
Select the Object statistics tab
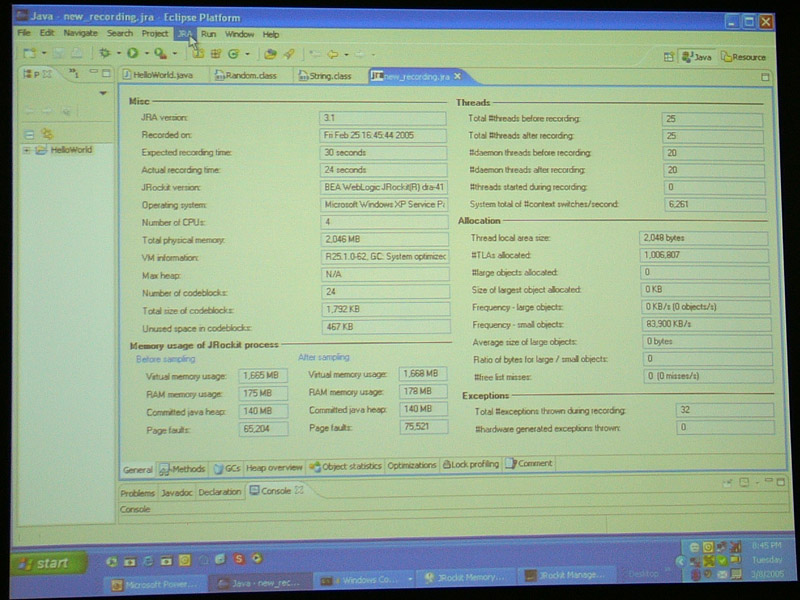point(345,466)
